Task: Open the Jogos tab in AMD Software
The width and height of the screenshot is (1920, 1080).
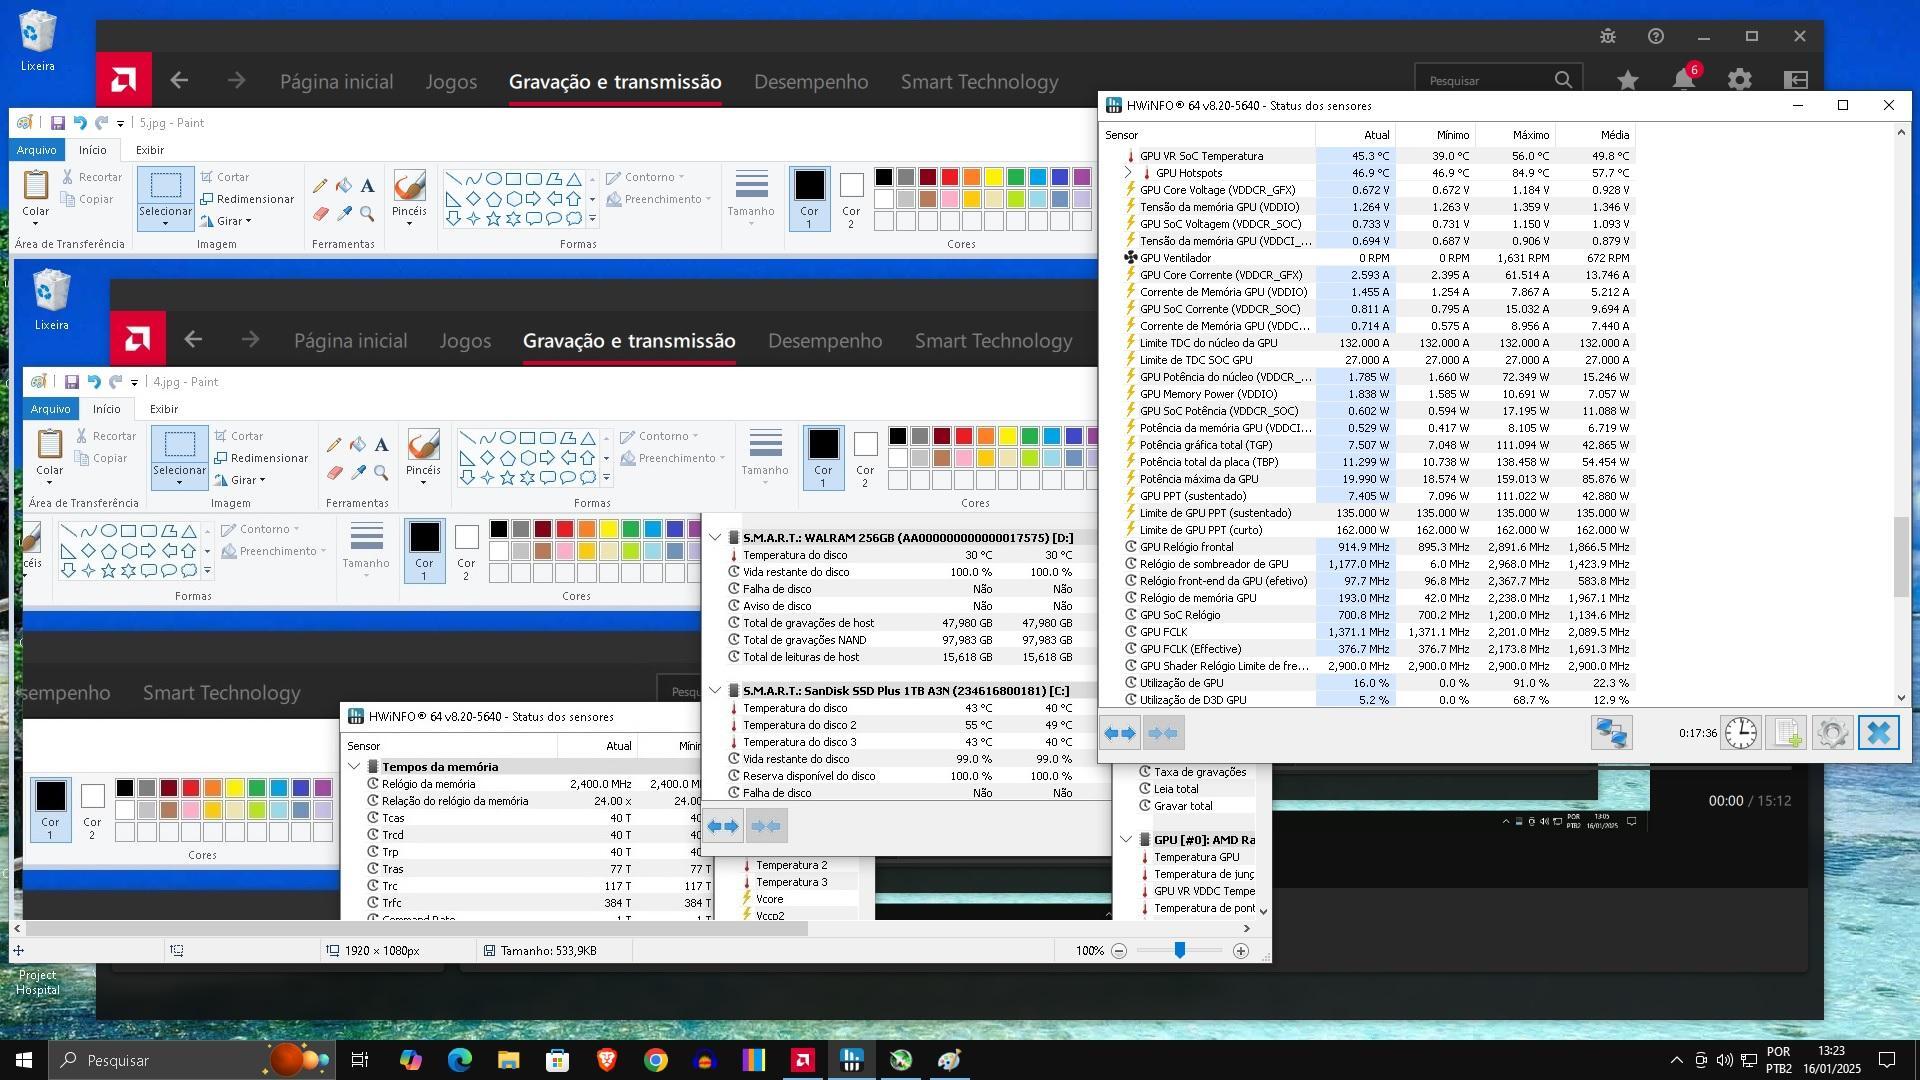Action: [451, 81]
